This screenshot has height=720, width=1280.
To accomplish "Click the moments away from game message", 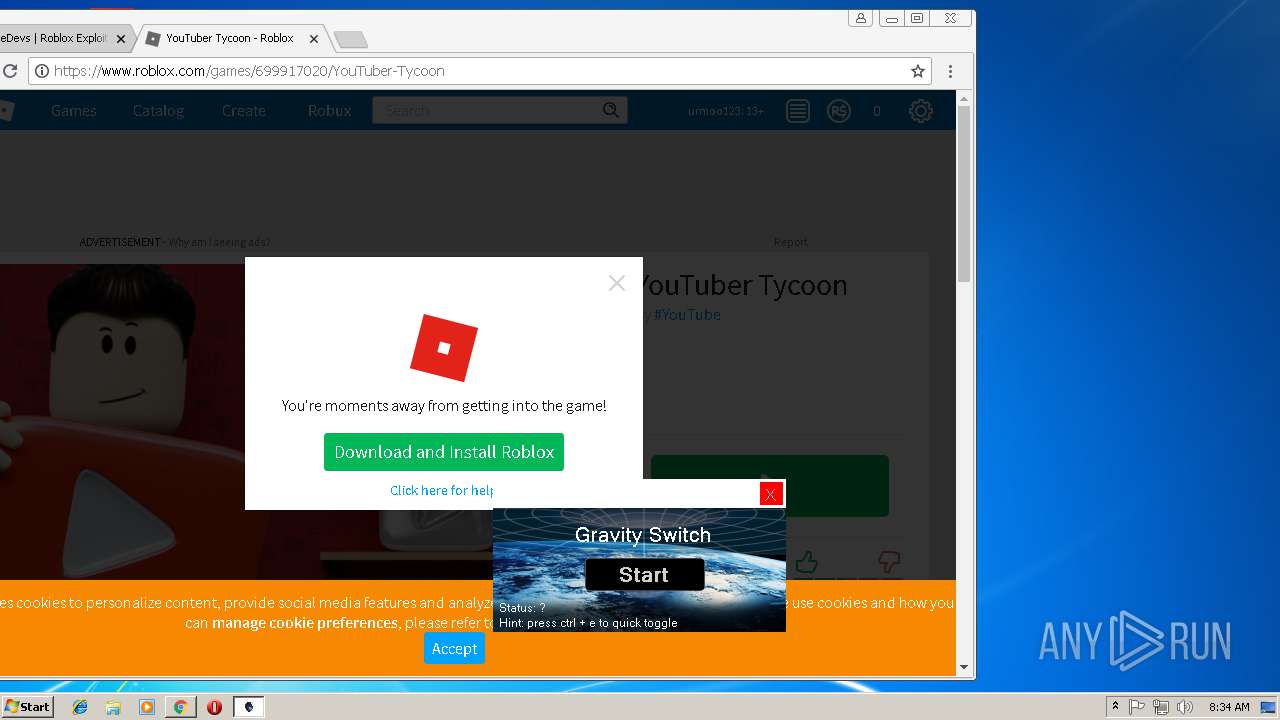I will click(444, 406).
